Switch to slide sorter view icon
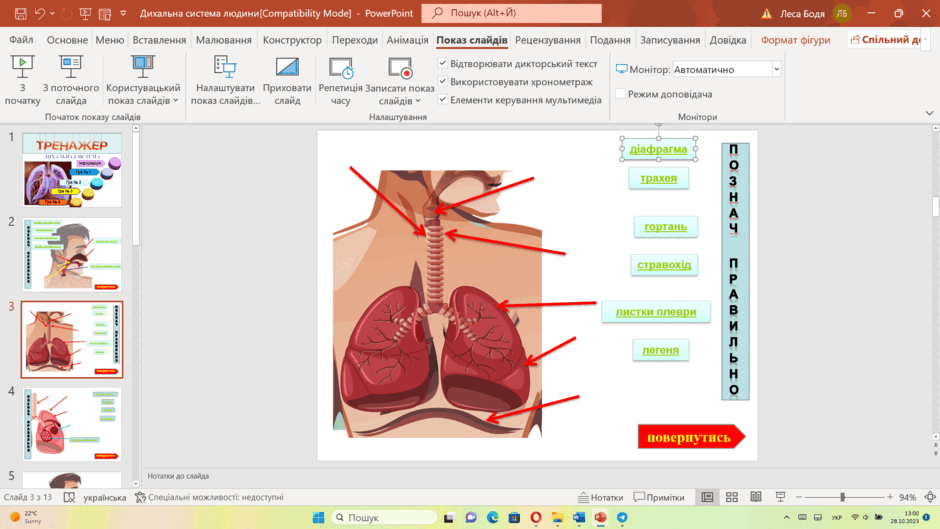The height and width of the screenshot is (529, 940). [x=731, y=497]
